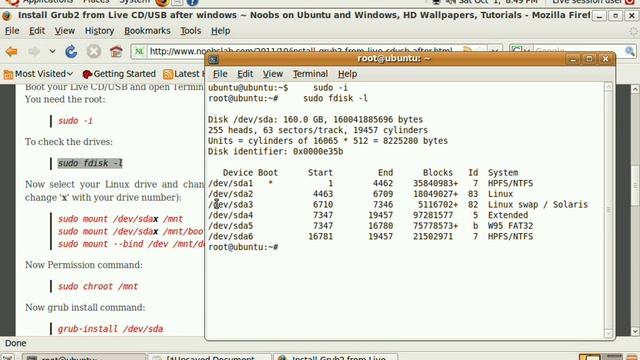The height and width of the screenshot is (360, 640).
Task: Open Firefox Bookmarks menu
Action: [x=147, y=31]
